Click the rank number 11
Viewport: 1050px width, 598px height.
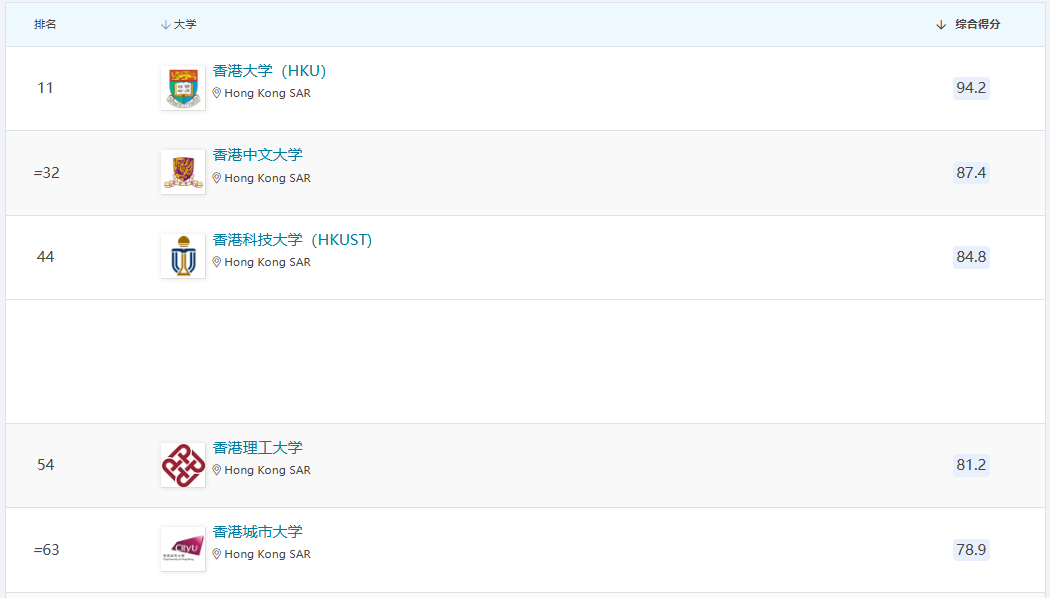click(45, 88)
